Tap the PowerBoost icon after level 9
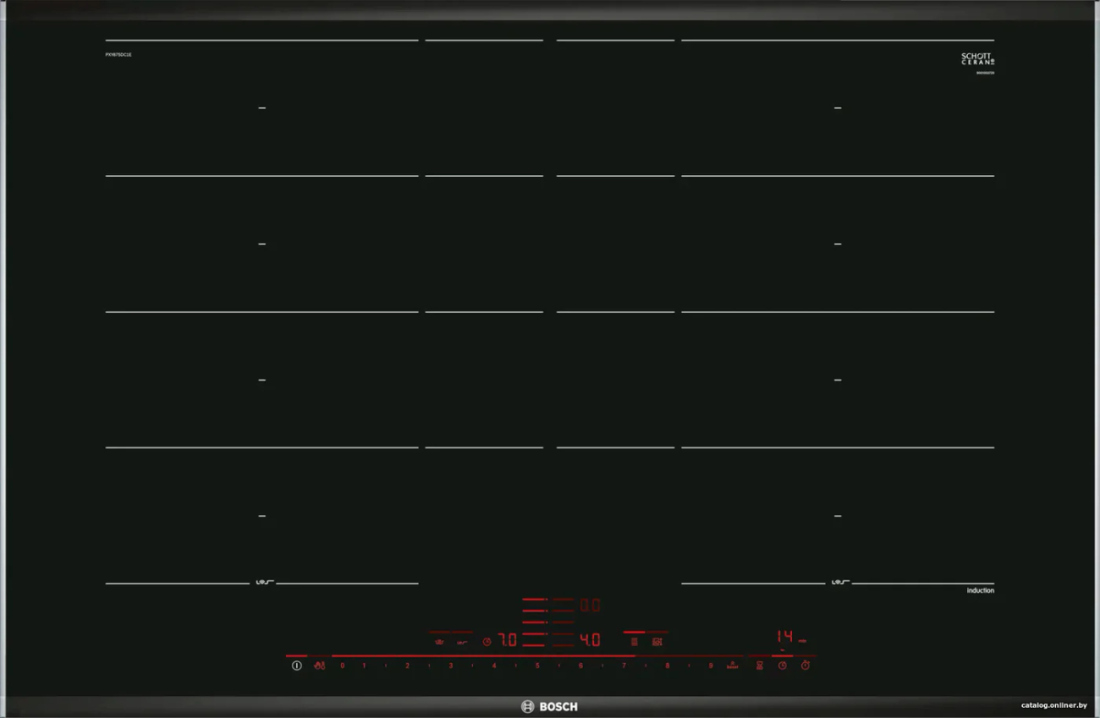This screenshot has height=718, width=1100. [x=732, y=665]
